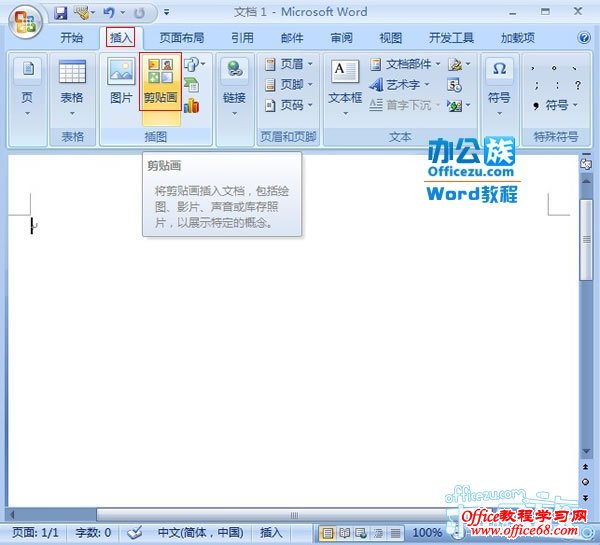Screen dimensions: 600x545
Task: Insert the comma special symbol
Action: pos(533,69)
